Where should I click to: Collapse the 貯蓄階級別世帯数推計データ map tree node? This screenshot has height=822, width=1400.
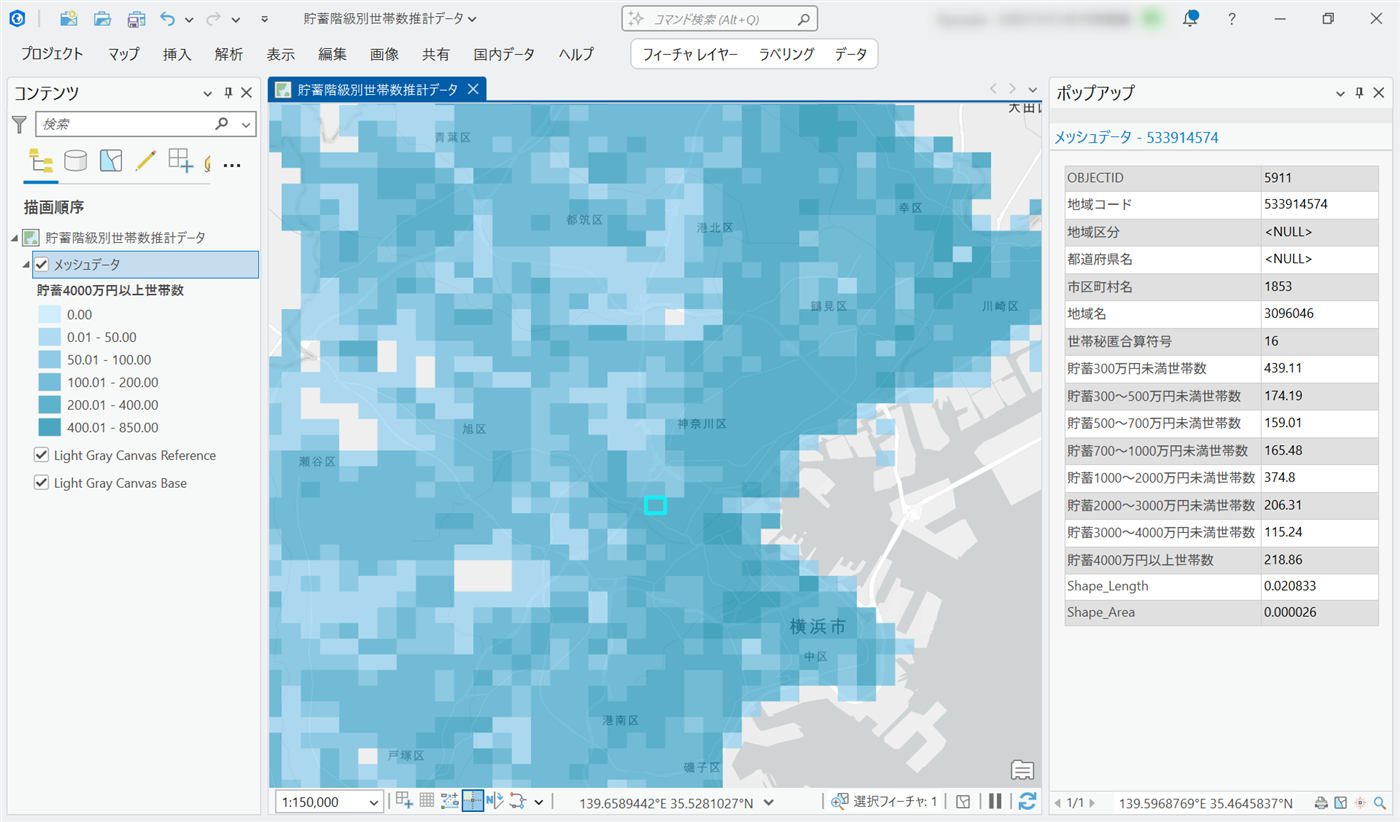(x=14, y=238)
